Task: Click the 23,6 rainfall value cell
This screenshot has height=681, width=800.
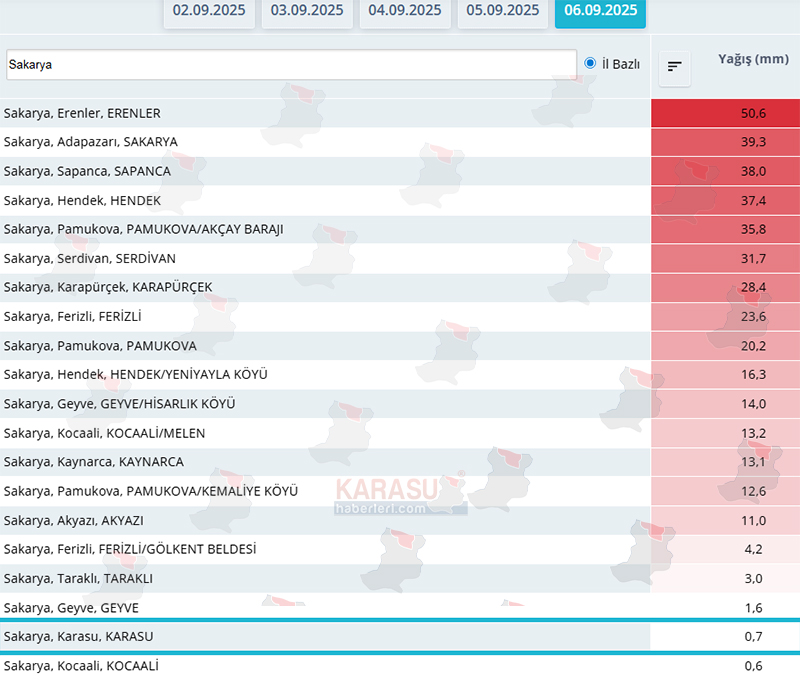Action: click(x=725, y=317)
